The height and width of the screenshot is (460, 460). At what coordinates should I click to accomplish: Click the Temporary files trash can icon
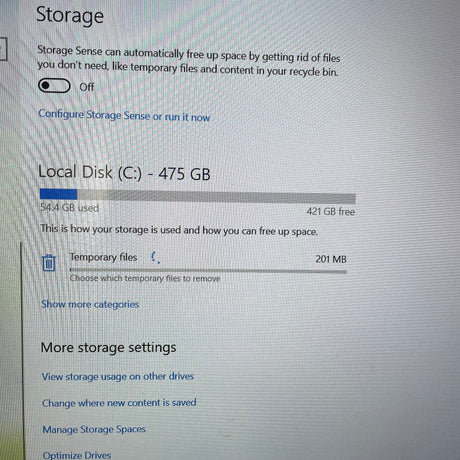[x=49, y=263]
